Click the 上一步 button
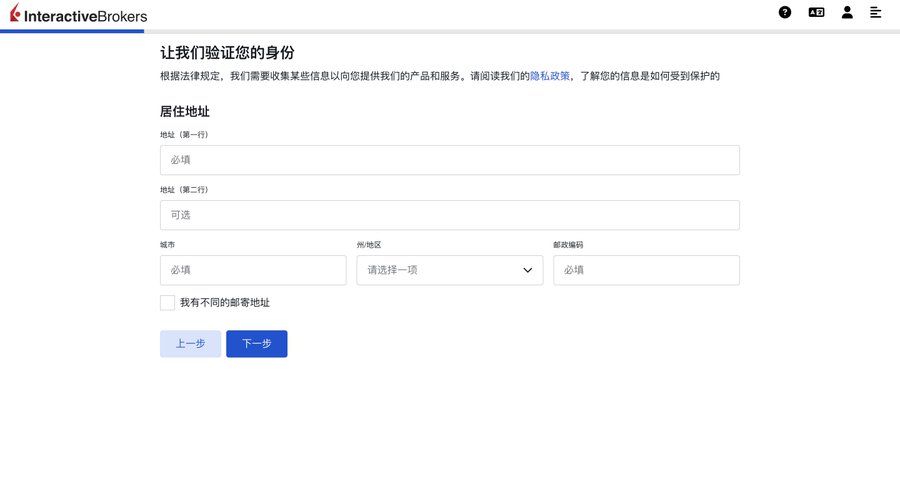 point(190,343)
